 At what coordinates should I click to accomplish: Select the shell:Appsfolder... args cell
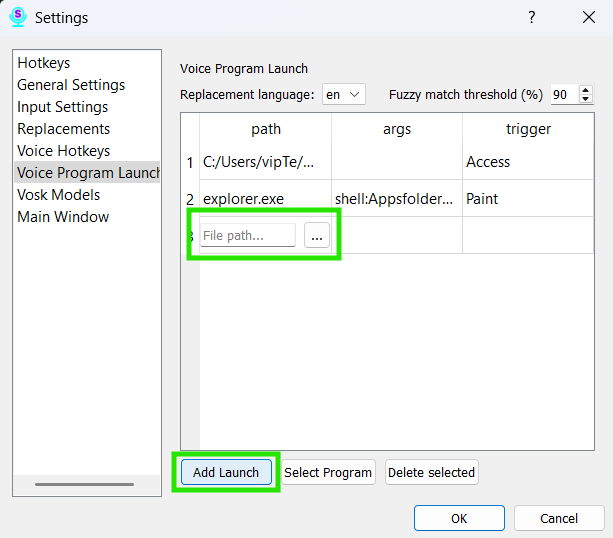(397, 199)
